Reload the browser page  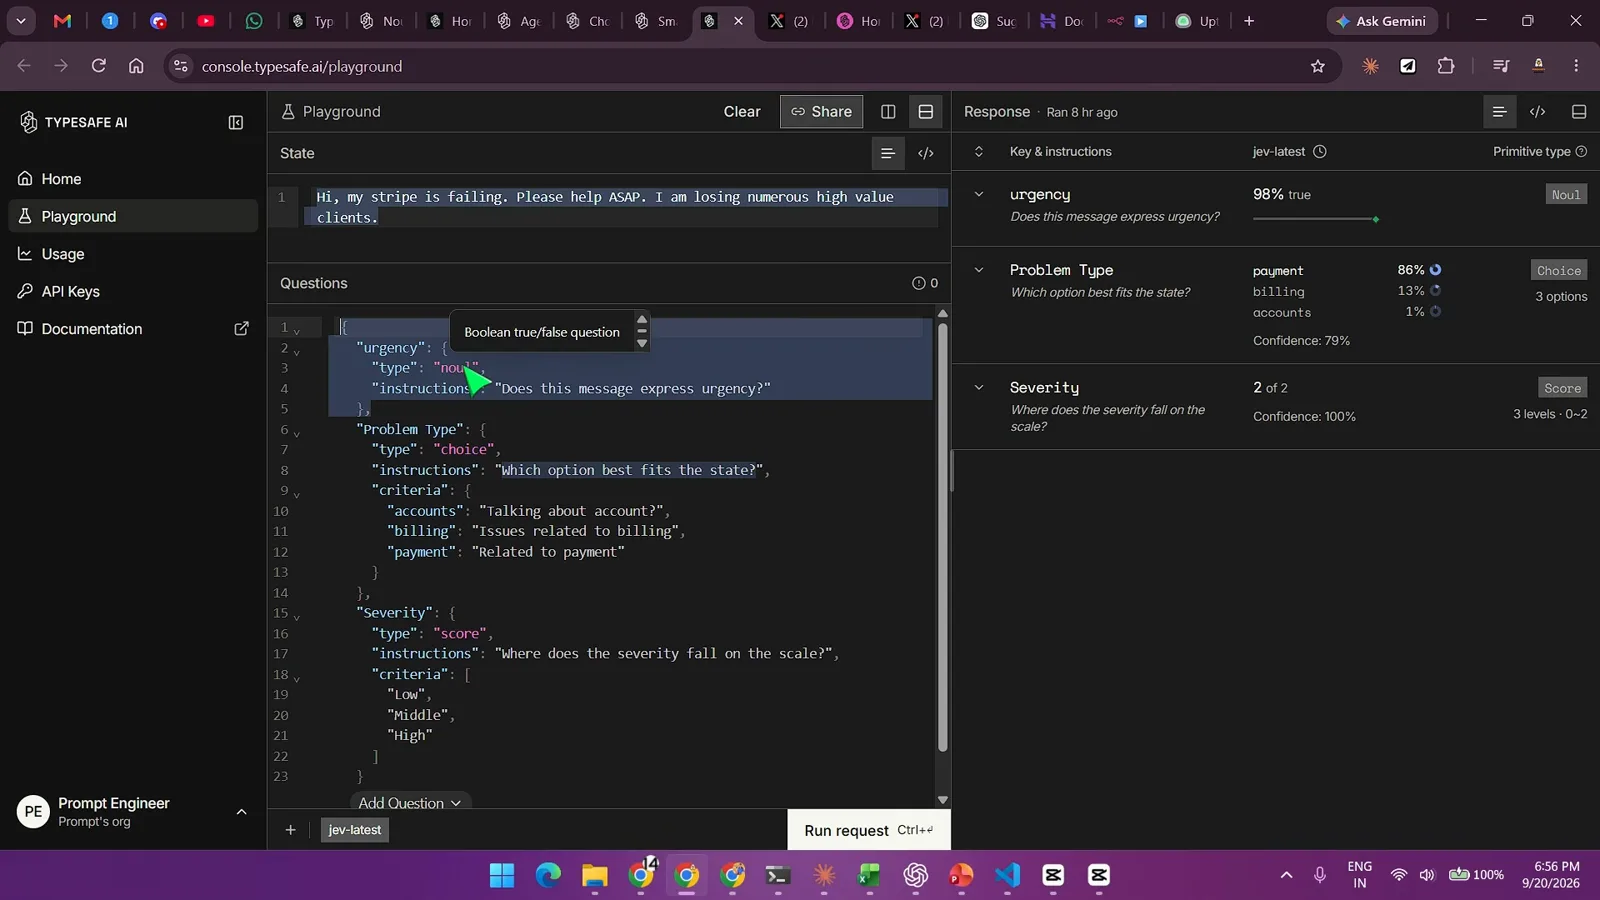pyautogui.click(x=98, y=66)
